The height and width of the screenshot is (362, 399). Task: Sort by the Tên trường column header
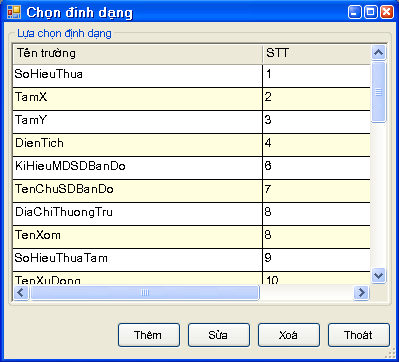click(x=138, y=53)
